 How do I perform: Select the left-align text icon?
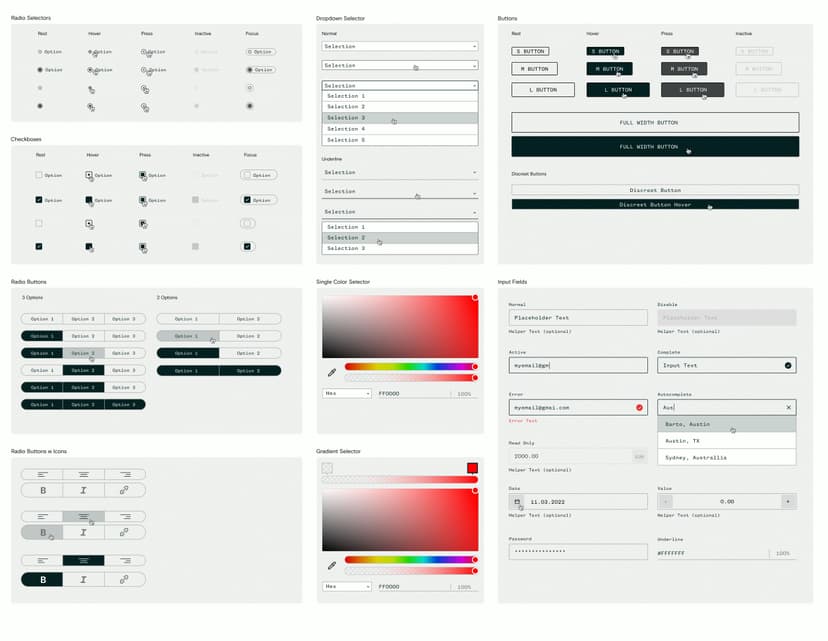click(41, 473)
